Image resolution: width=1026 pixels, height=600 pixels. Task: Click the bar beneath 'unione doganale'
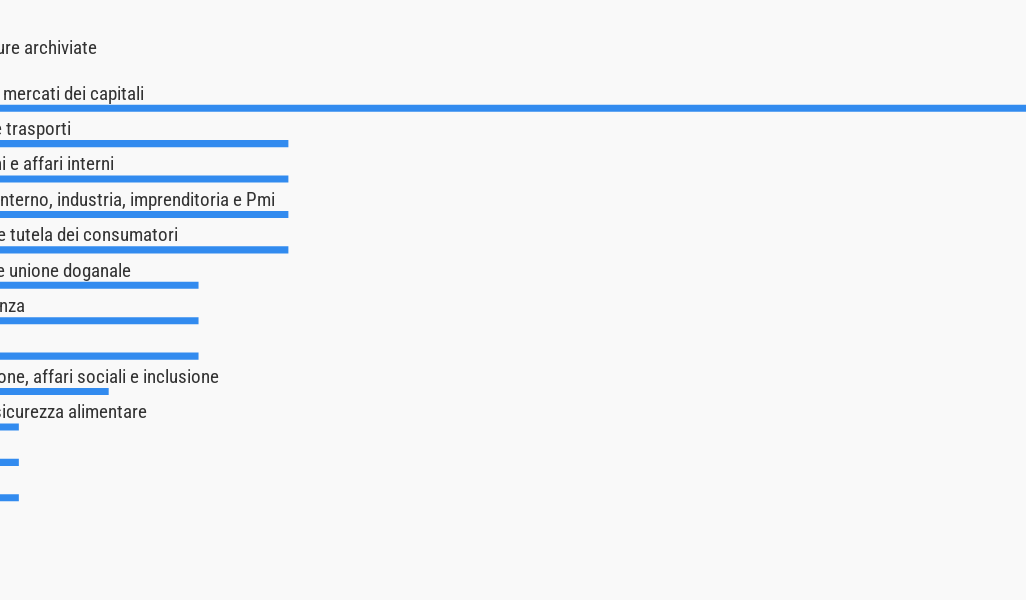pos(99,285)
